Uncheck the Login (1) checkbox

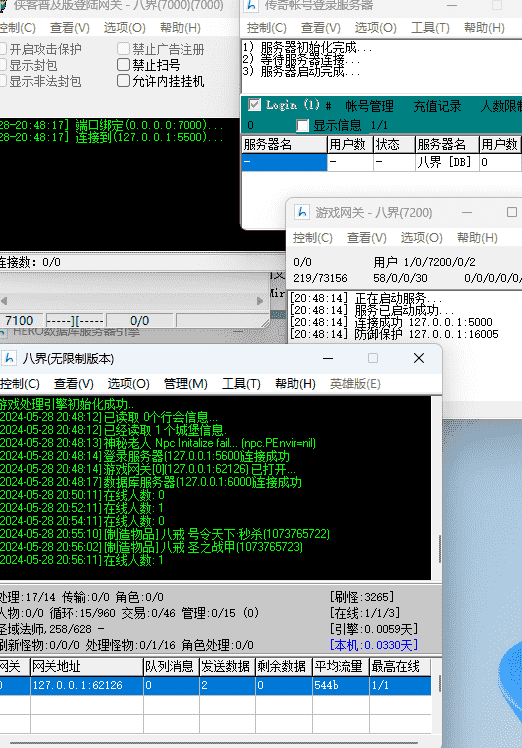pos(254,104)
